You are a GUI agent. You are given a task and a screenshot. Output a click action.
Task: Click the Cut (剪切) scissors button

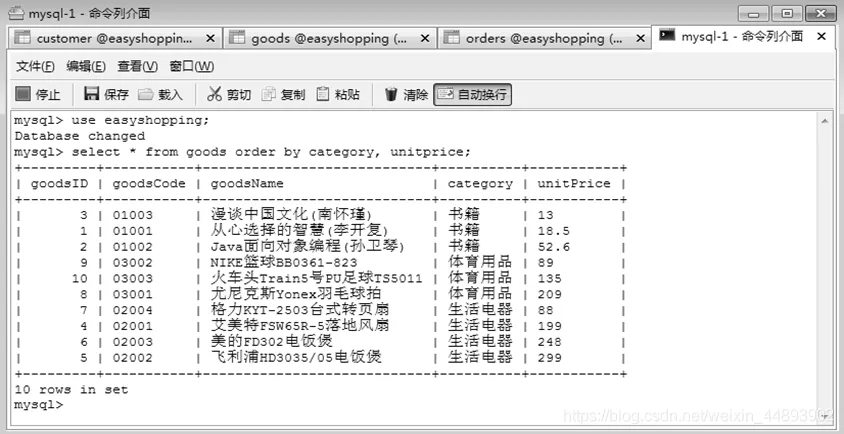point(229,95)
